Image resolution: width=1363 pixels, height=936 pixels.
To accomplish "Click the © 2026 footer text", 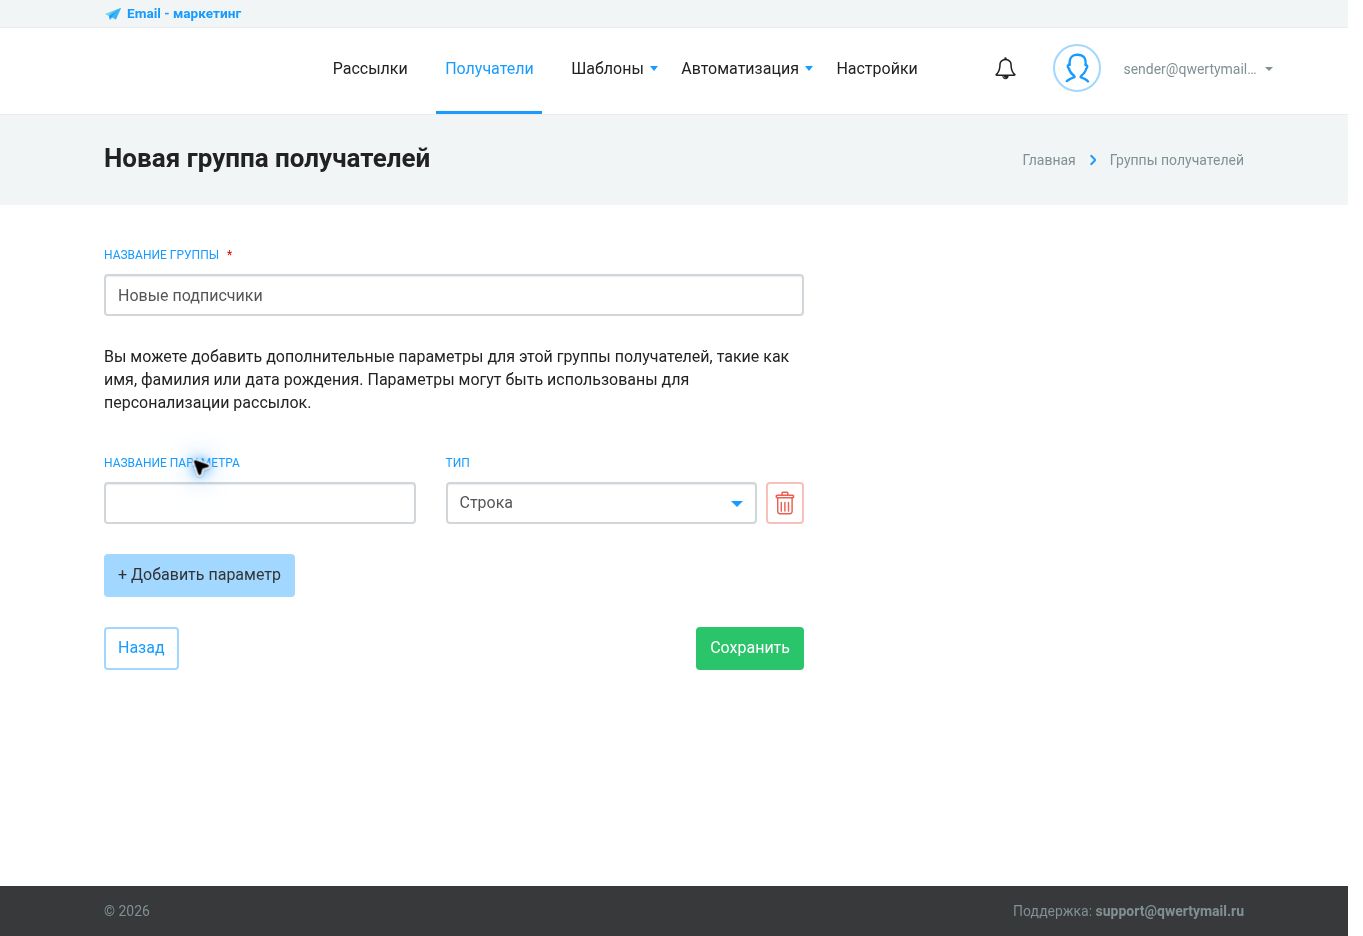I will click(127, 911).
